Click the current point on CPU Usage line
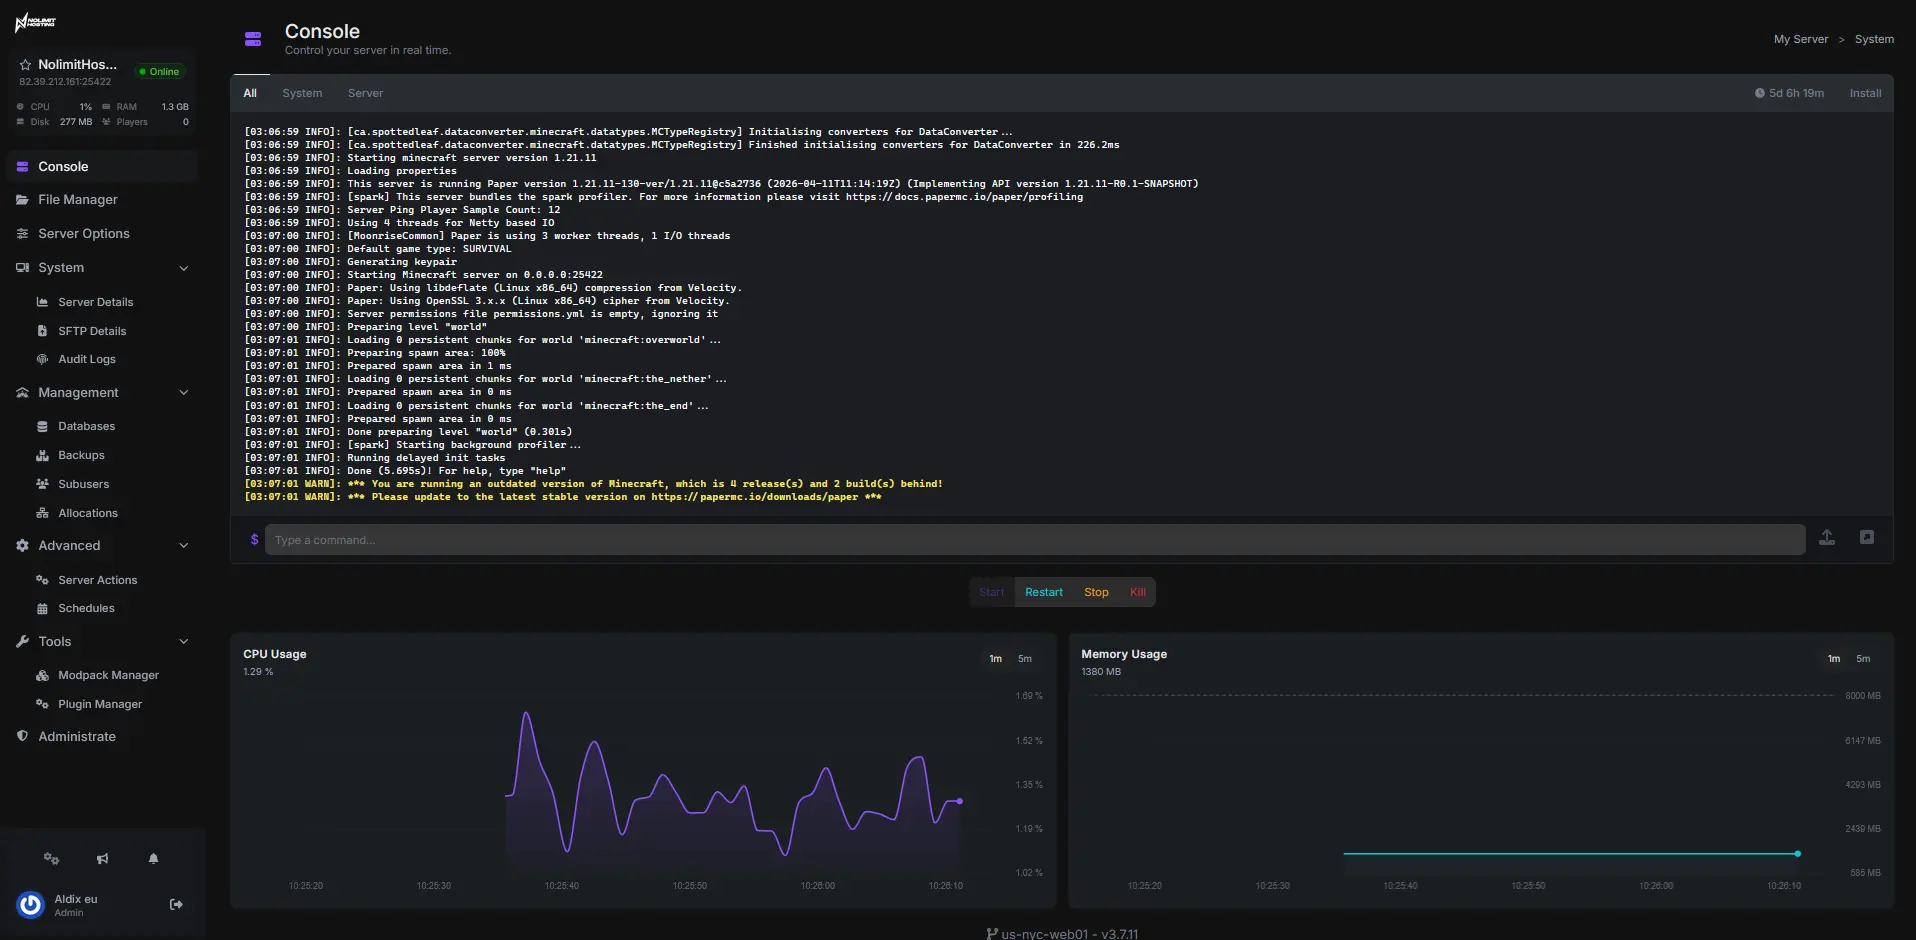 (960, 801)
